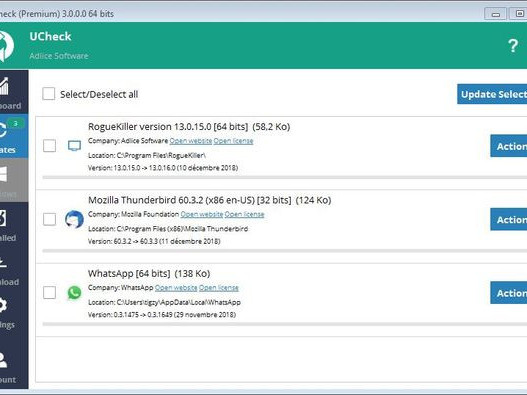This screenshot has width=527, height=395.
Task: Click the Thunderbird application icon
Action: [x=74, y=219]
